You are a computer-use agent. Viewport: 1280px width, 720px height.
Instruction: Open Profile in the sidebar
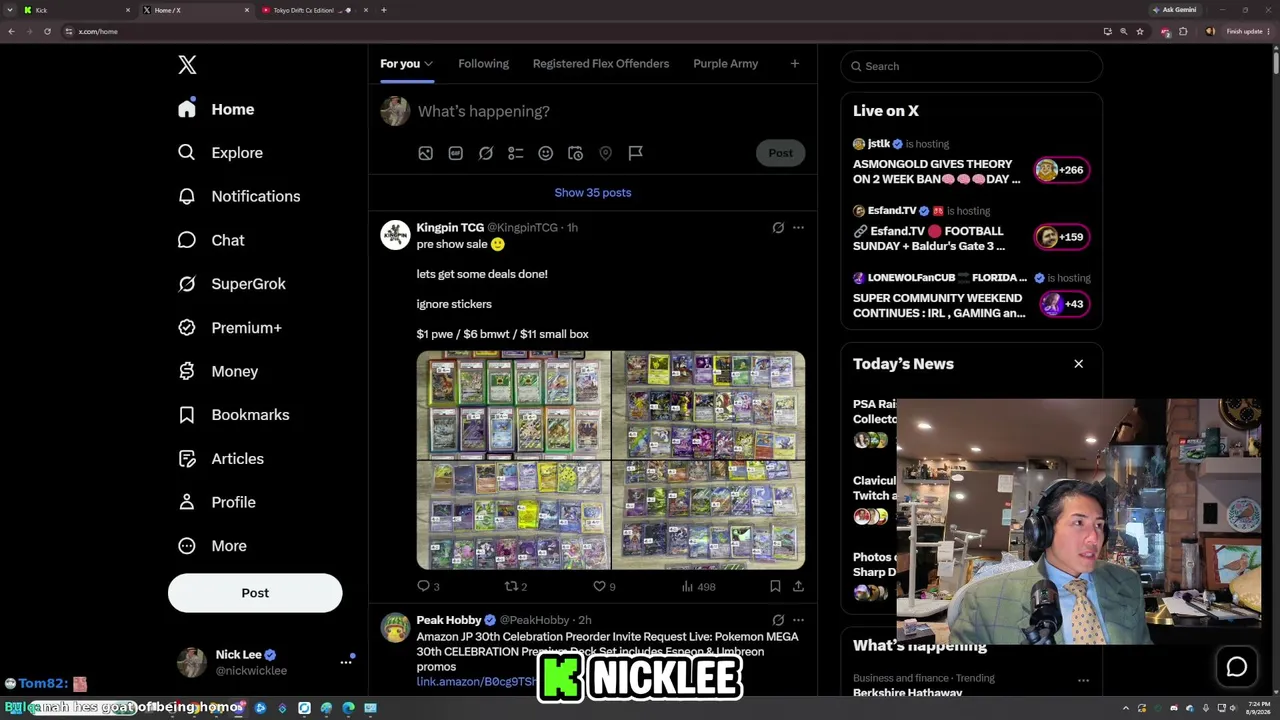pos(217,502)
